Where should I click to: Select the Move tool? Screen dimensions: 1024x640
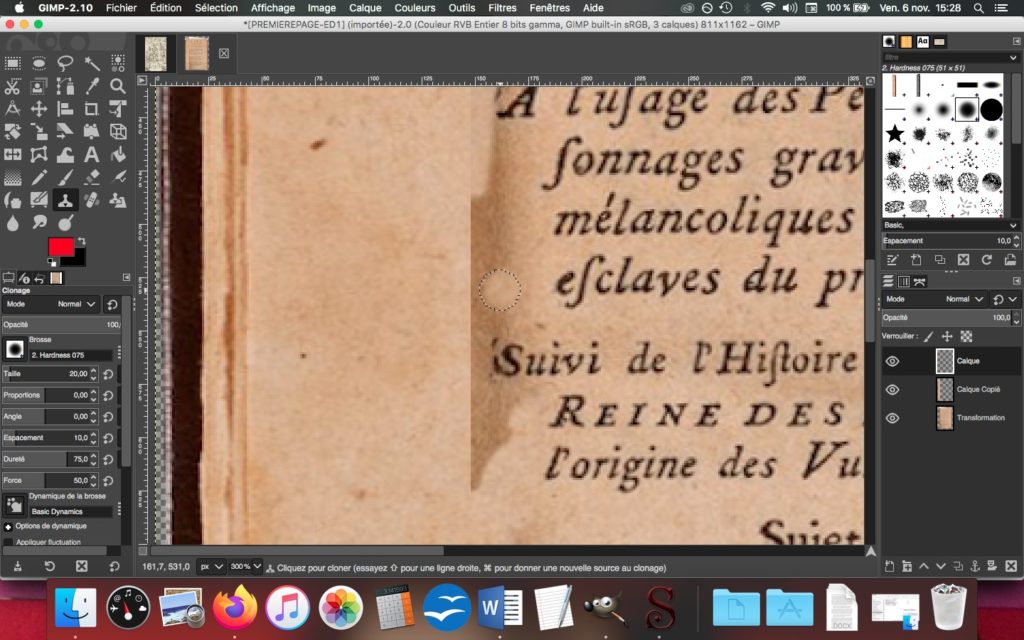pyautogui.click(x=39, y=108)
